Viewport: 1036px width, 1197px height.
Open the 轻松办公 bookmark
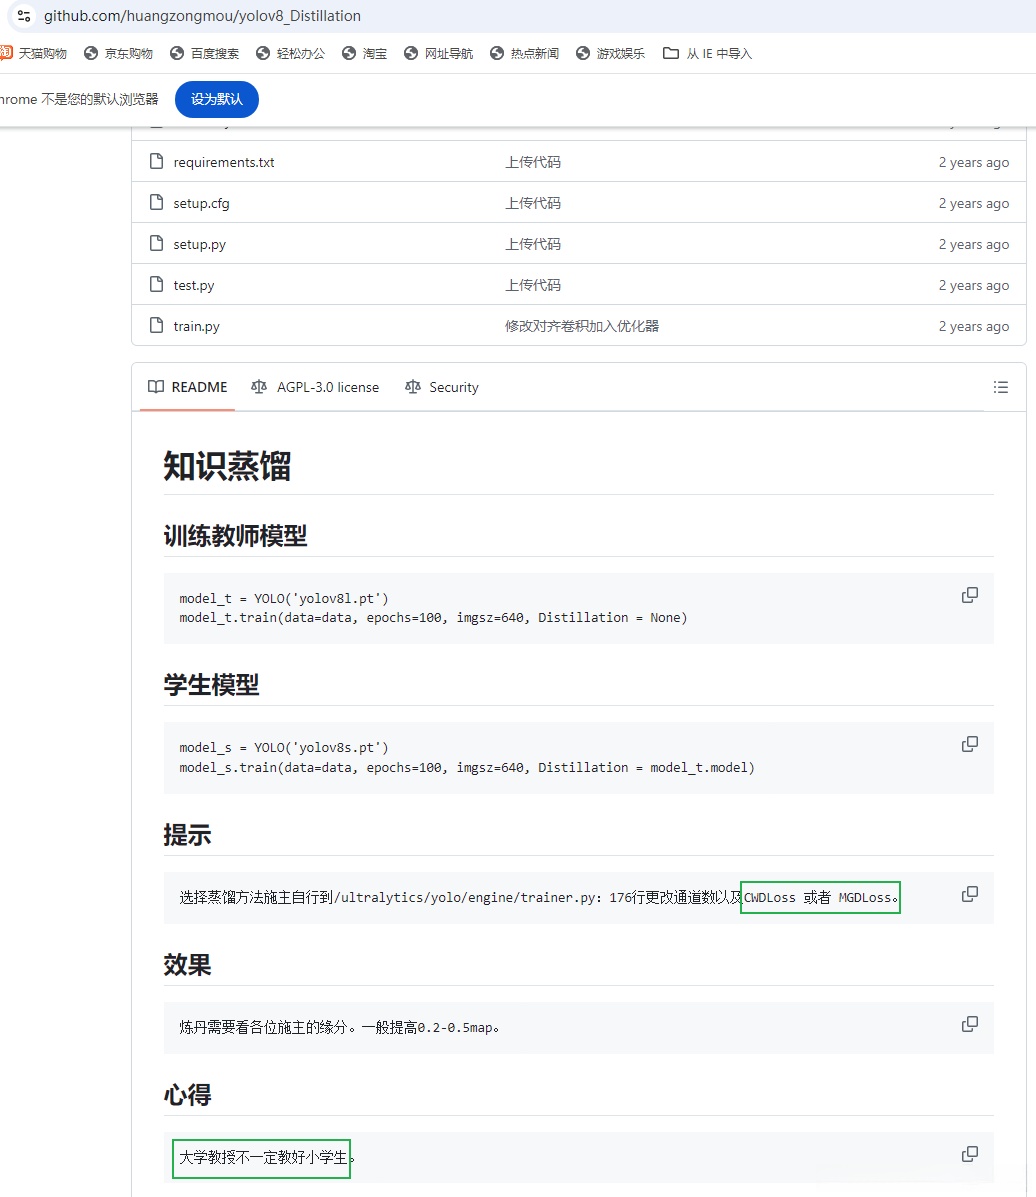(291, 53)
